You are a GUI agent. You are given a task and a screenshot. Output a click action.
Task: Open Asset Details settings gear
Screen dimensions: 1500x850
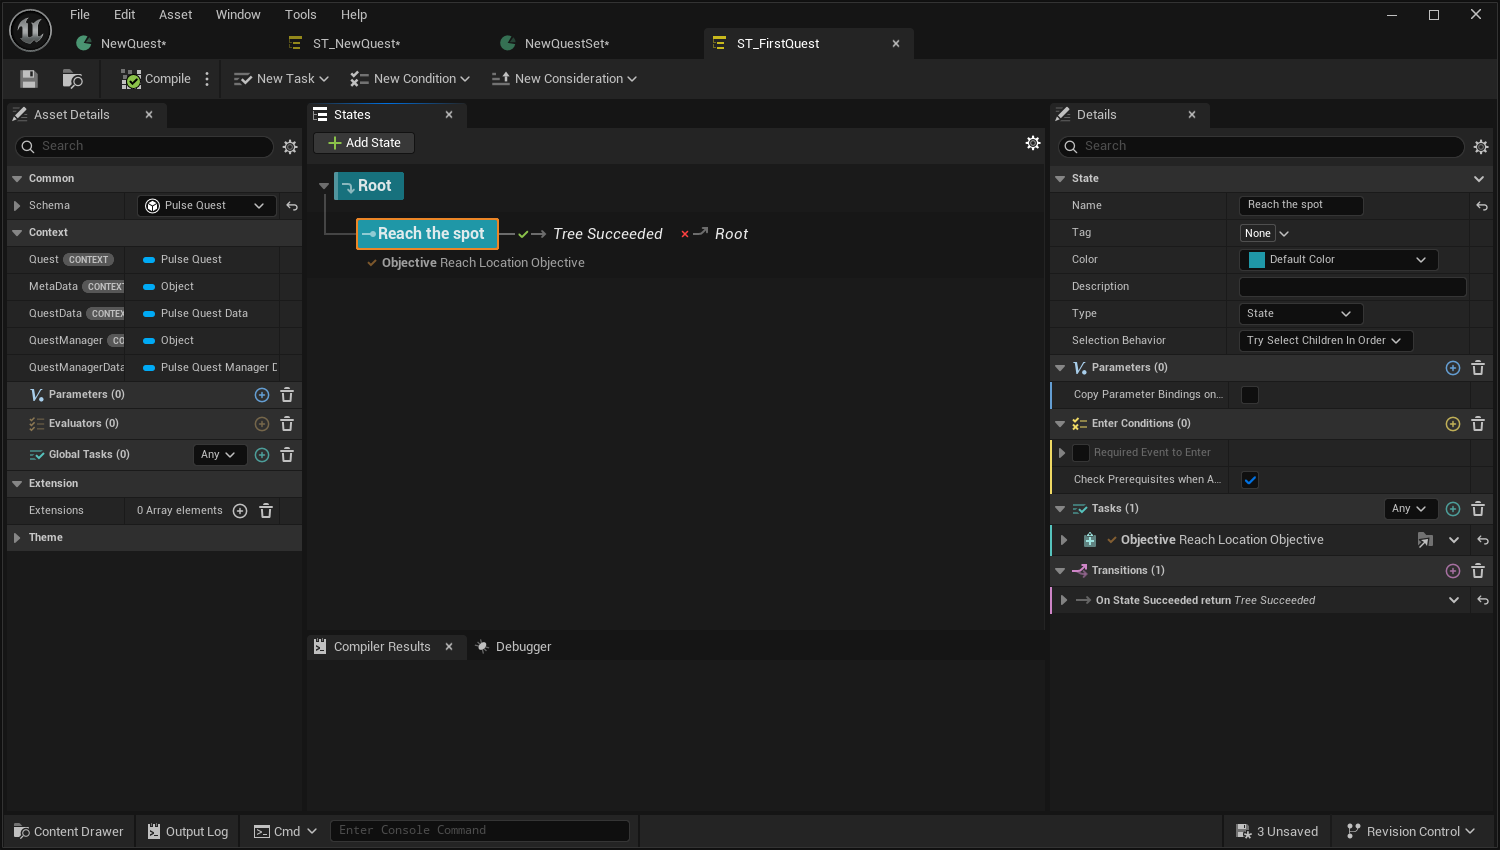(290, 147)
